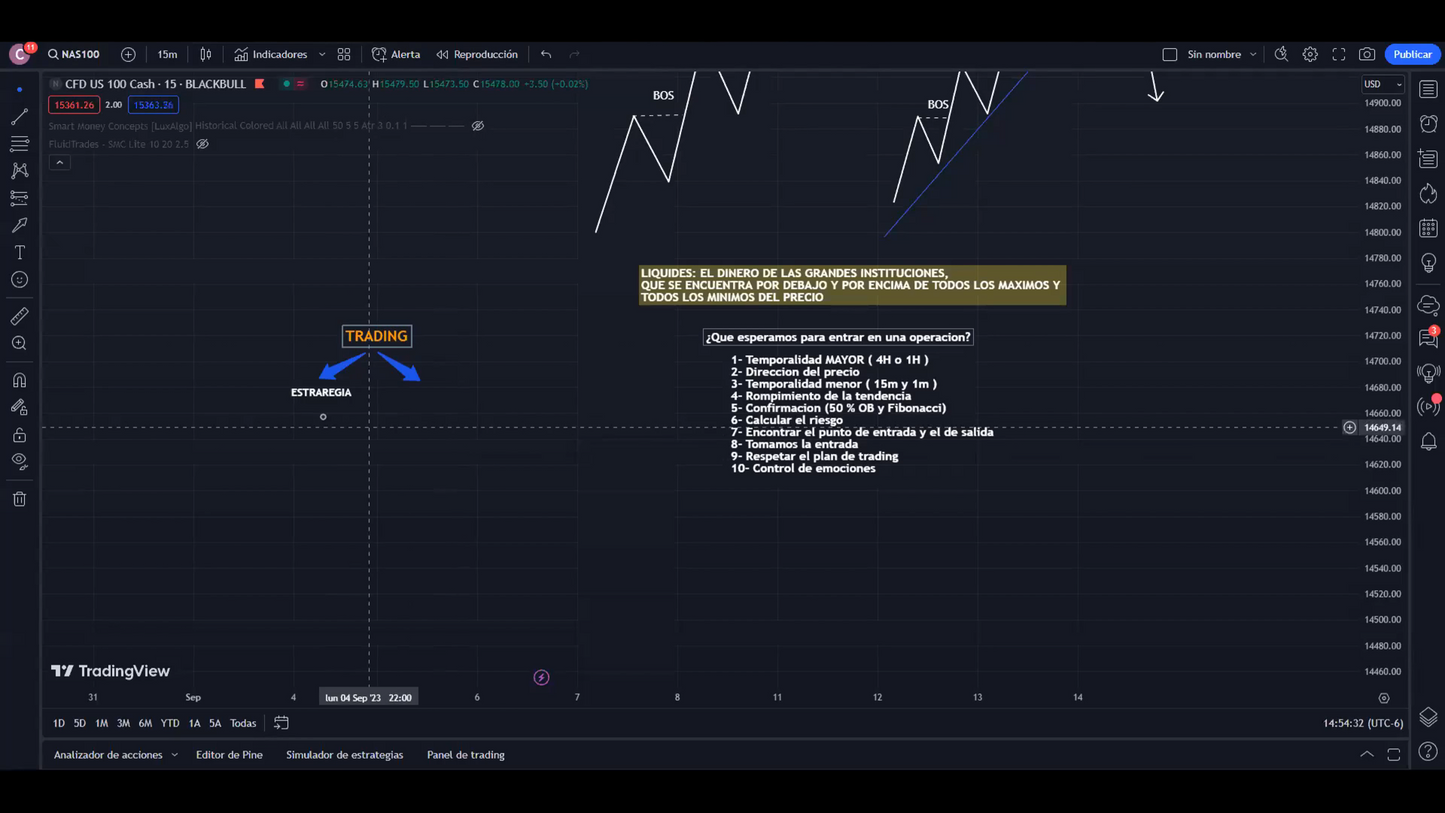Click the 14:54:32 (UTC-6) timezone clock
1445x813 pixels.
click(x=1362, y=723)
